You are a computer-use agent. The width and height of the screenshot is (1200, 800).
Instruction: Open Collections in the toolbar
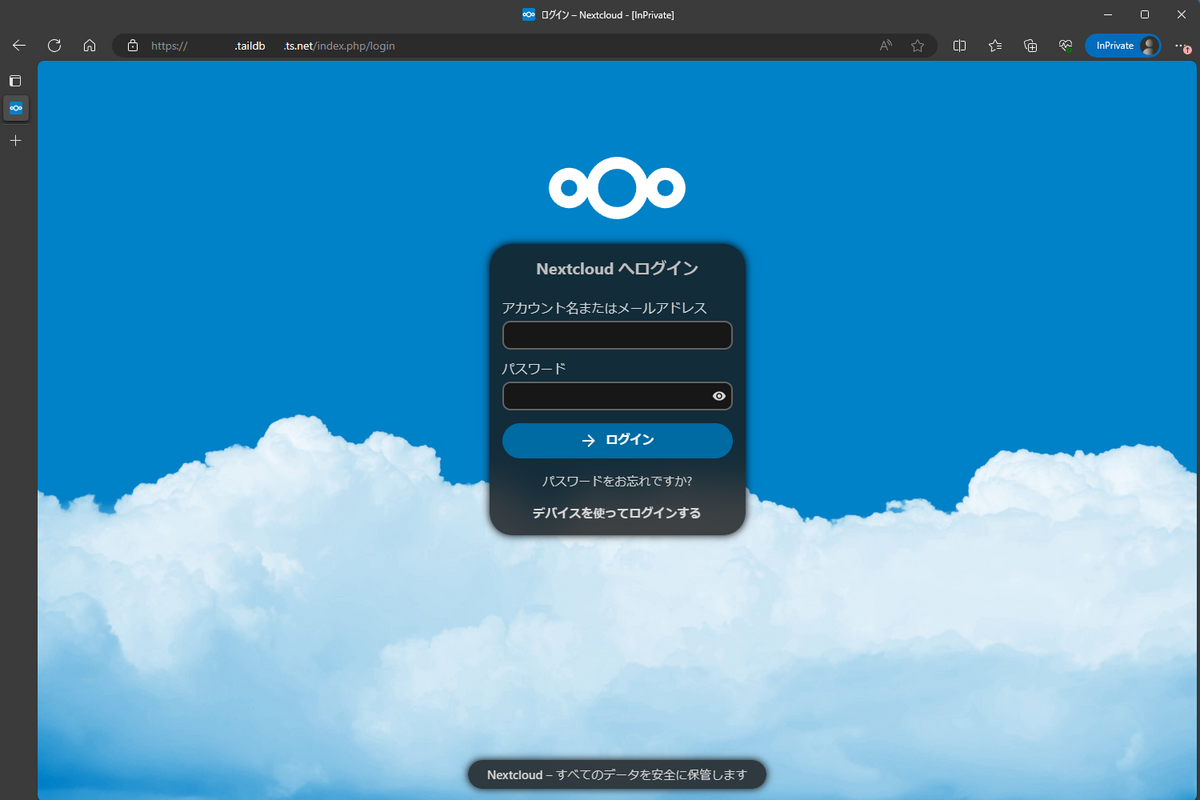[x=1030, y=45]
